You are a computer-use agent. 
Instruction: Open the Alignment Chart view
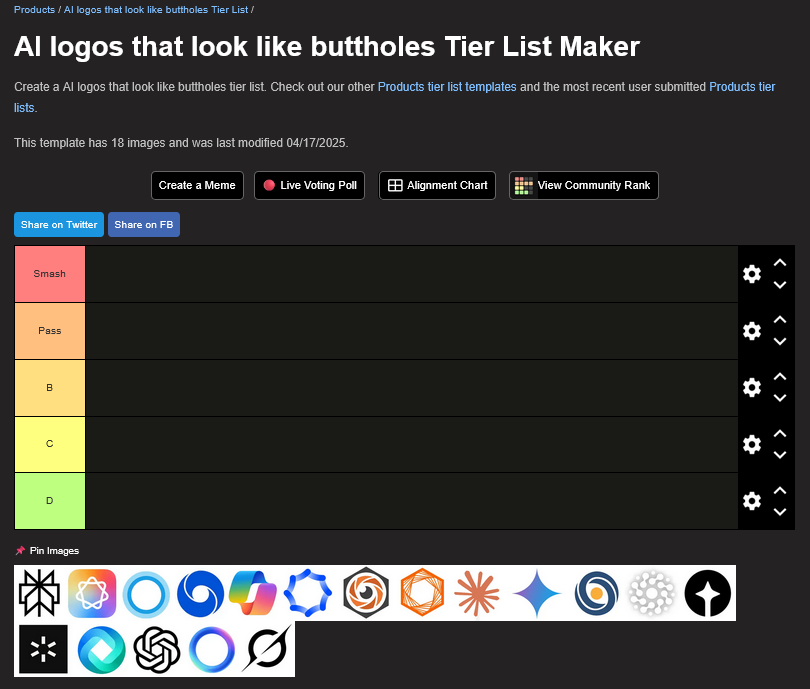[x=437, y=185]
